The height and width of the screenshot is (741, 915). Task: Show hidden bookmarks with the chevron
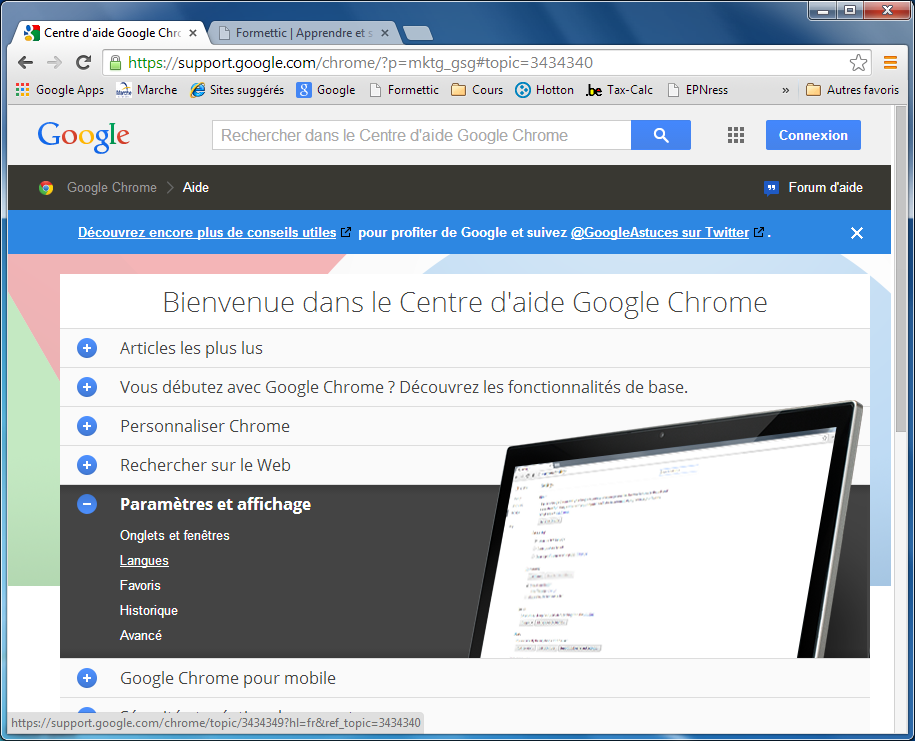785,90
